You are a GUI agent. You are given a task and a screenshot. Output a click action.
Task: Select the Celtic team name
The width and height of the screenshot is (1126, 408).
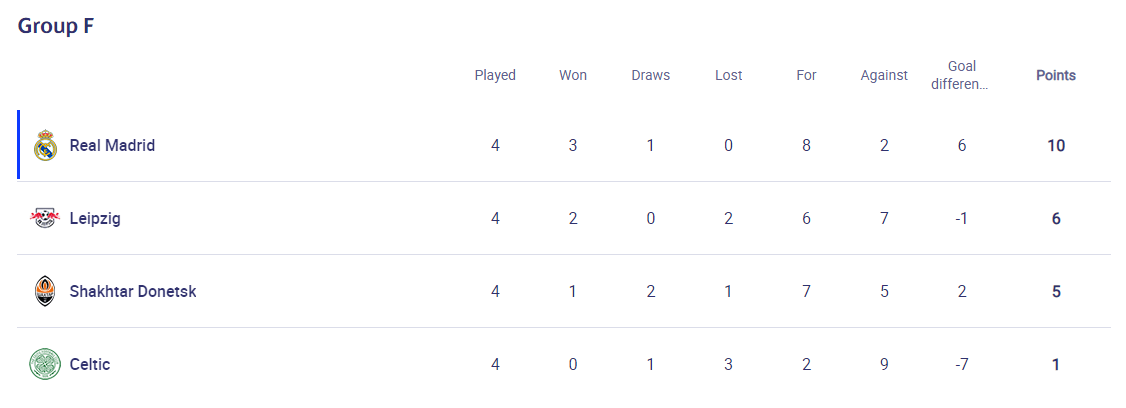[x=90, y=364]
